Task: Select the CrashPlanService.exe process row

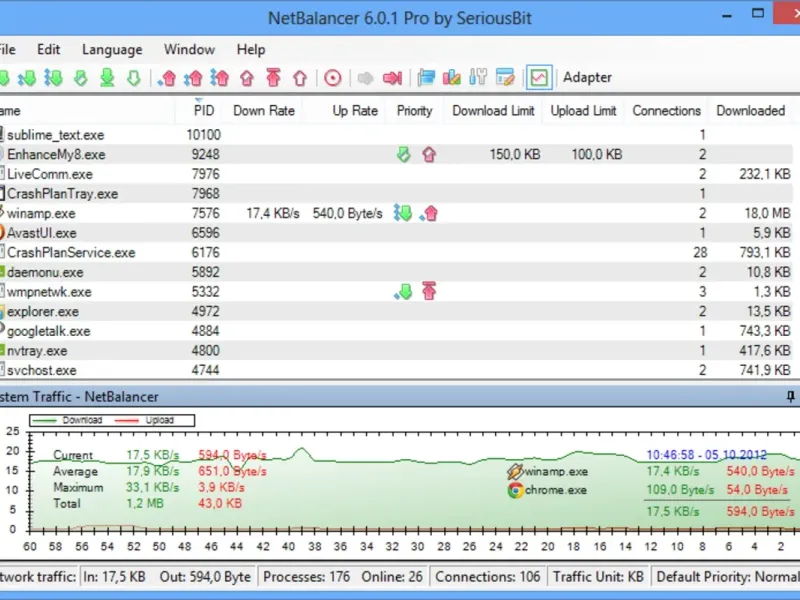Action: (71, 252)
